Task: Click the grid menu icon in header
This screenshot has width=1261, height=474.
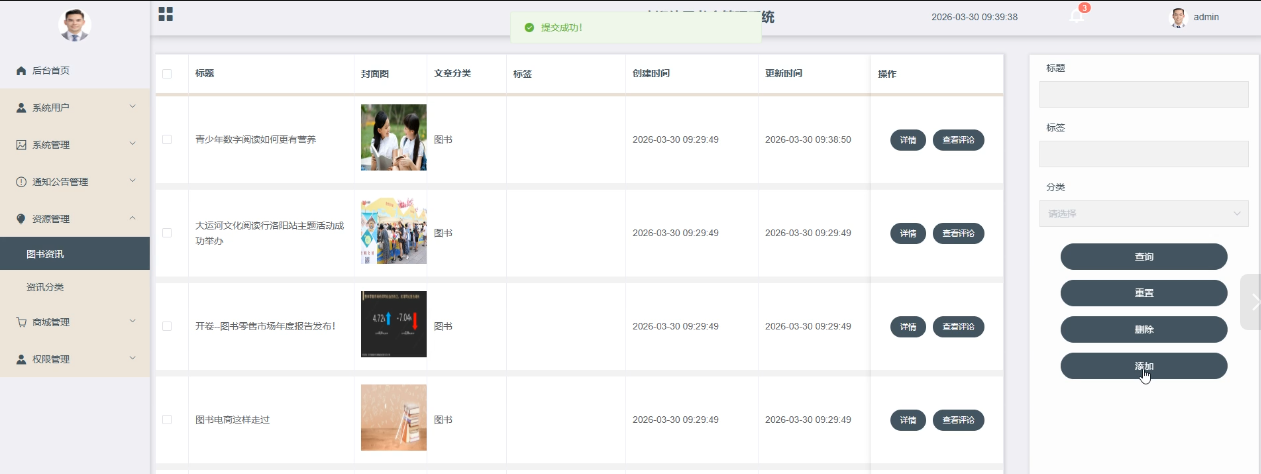Action: point(166,14)
